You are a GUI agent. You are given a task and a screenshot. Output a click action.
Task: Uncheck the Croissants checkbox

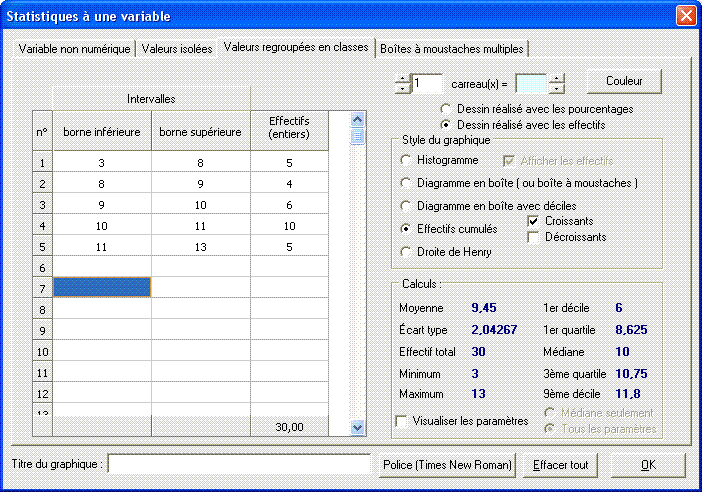pos(534,220)
